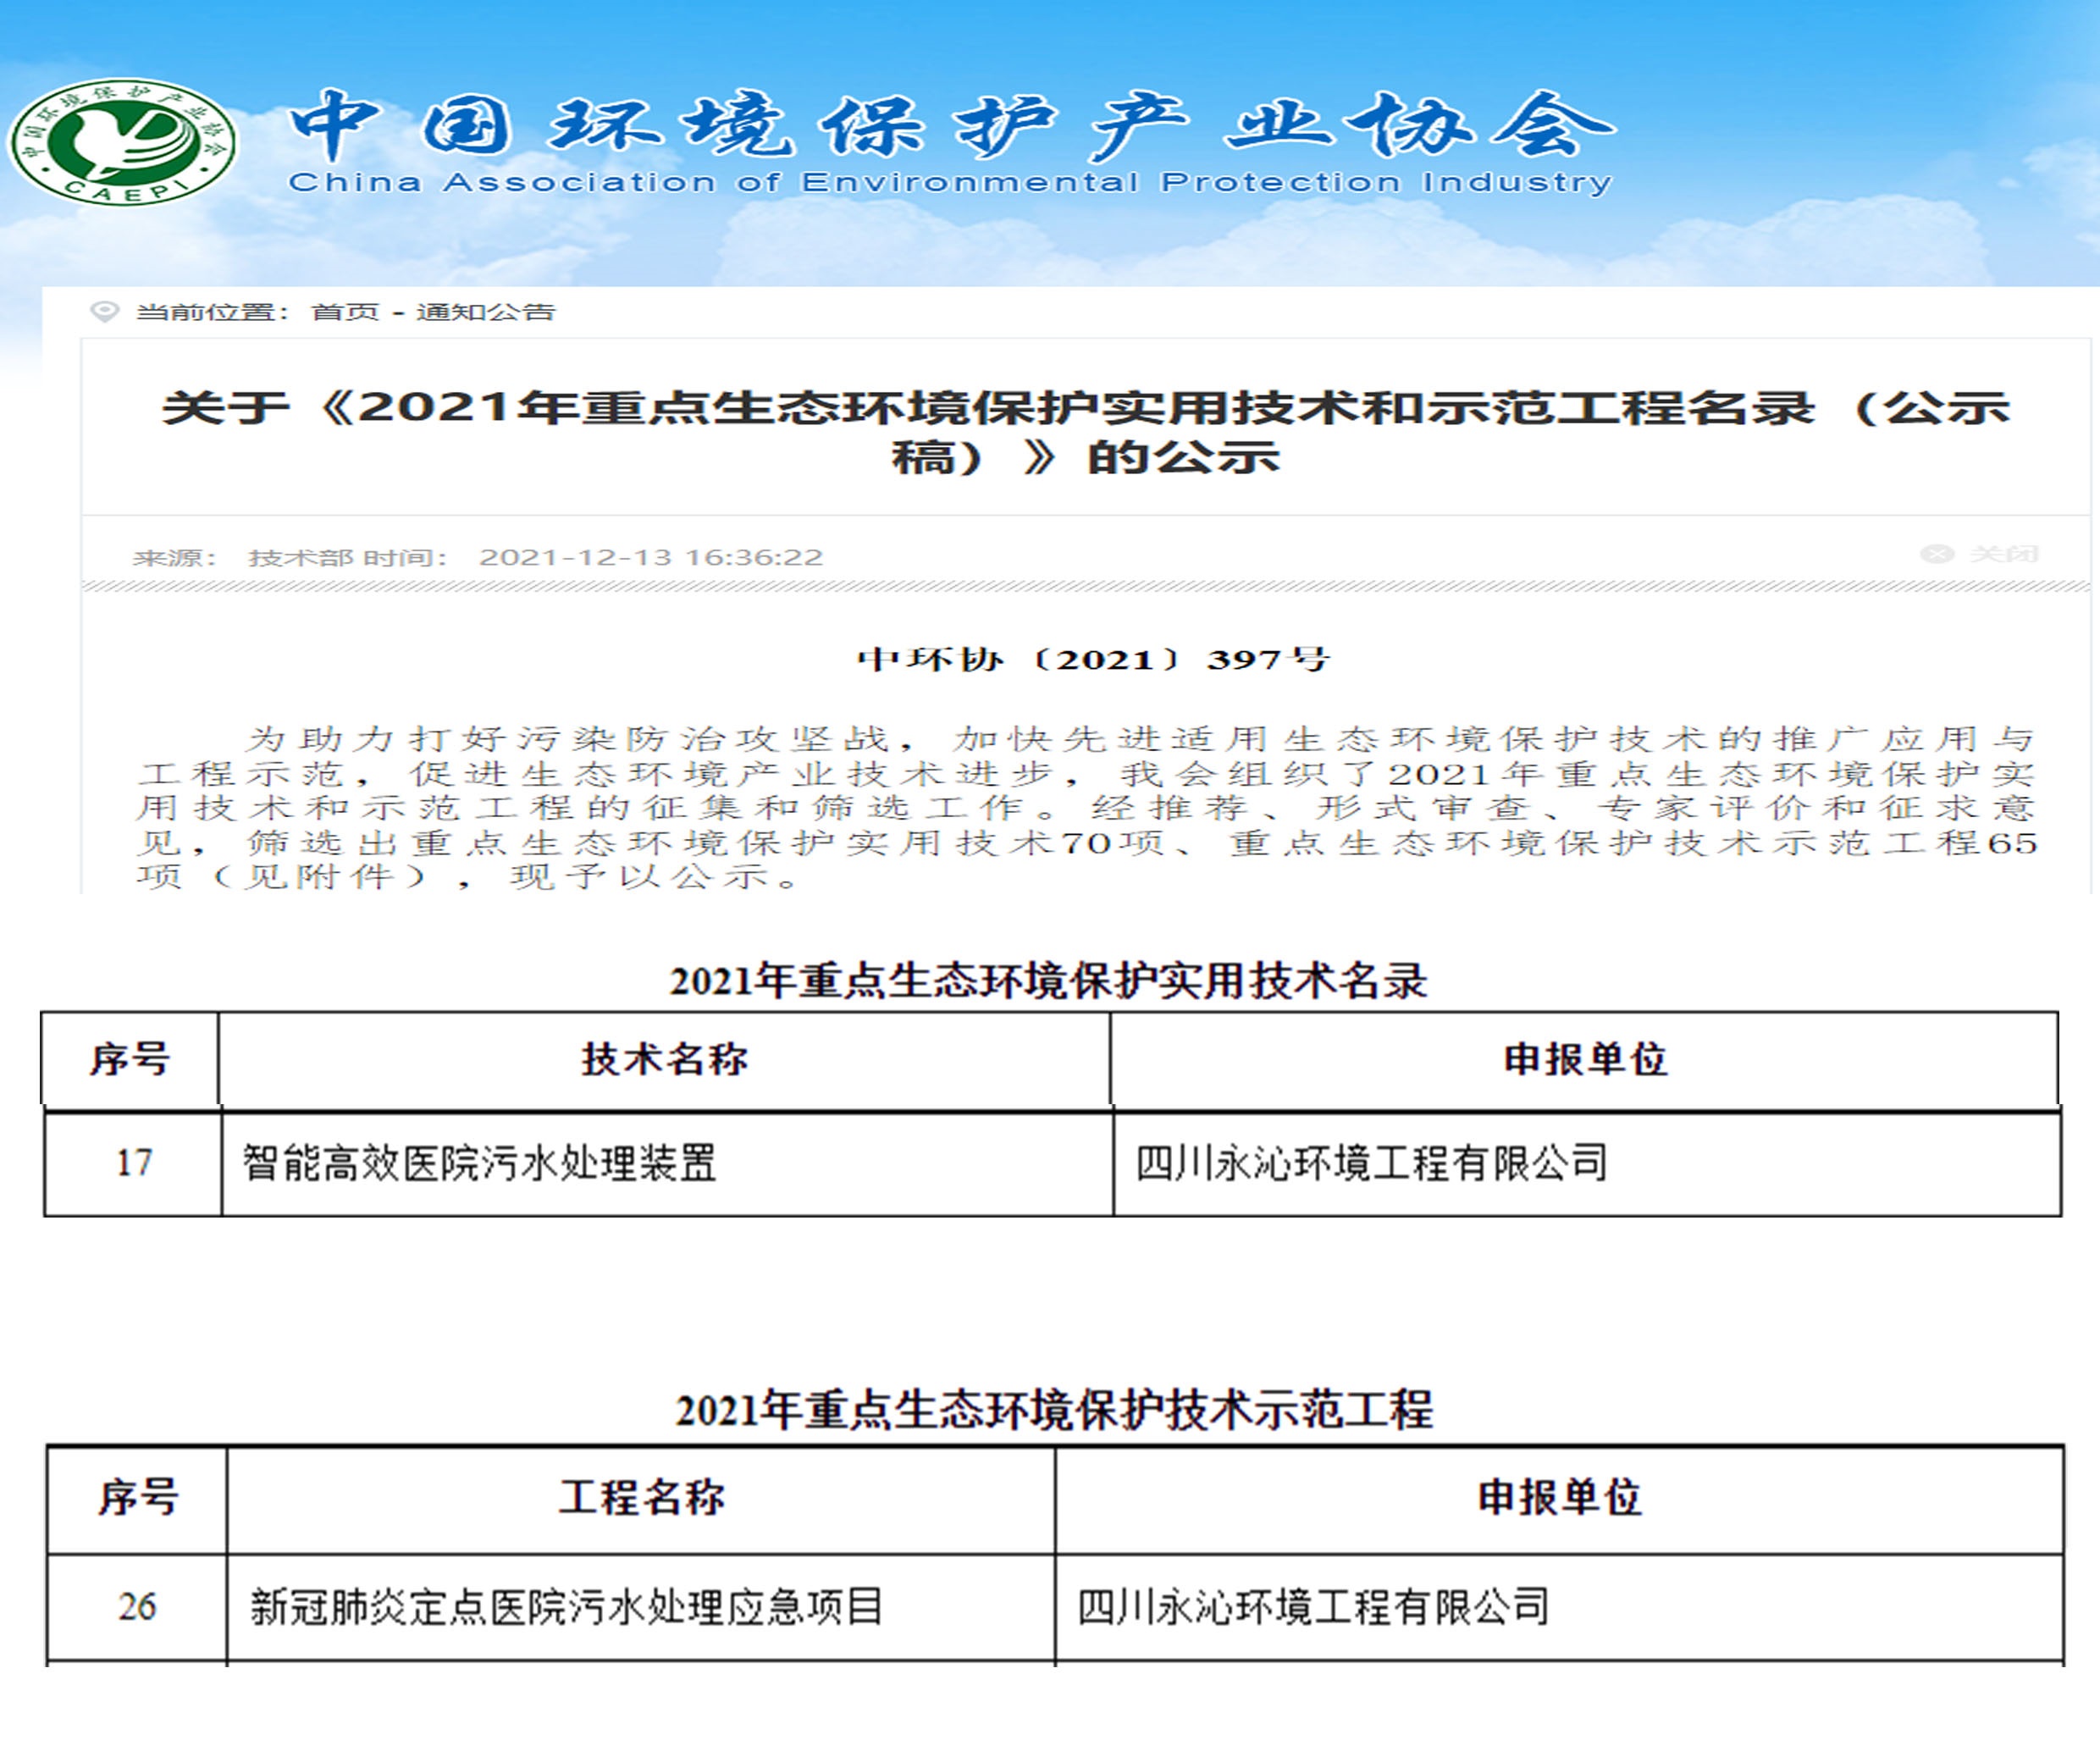This screenshot has height=1762, width=2100.
Task: Click the 中国环境保护产业协会 banner title
Action: [x=950, y=126]
